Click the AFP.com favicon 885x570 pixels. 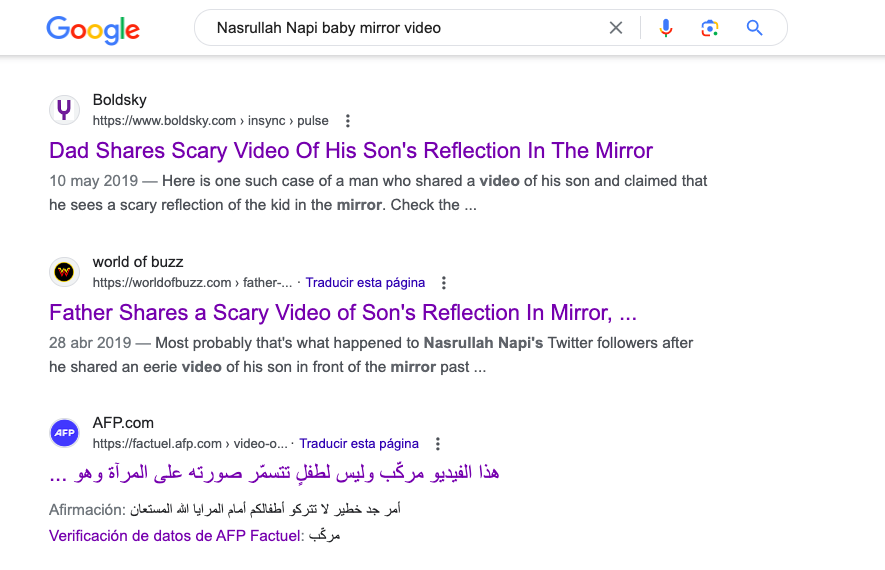[x=64, y=433]
